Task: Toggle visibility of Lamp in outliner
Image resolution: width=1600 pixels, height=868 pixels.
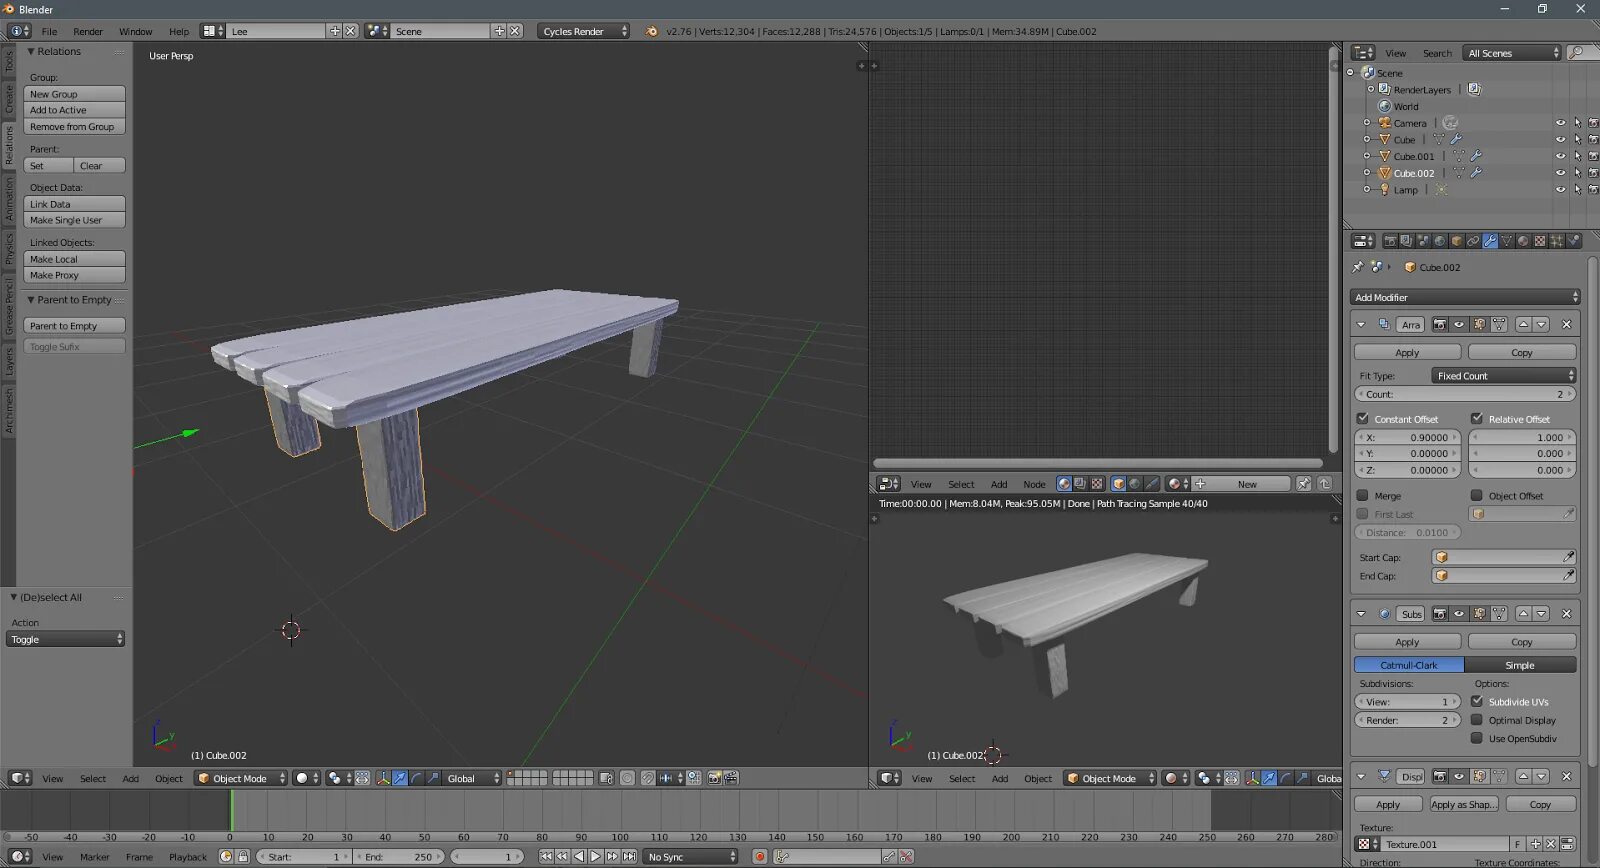Action: click(1560, 190)
